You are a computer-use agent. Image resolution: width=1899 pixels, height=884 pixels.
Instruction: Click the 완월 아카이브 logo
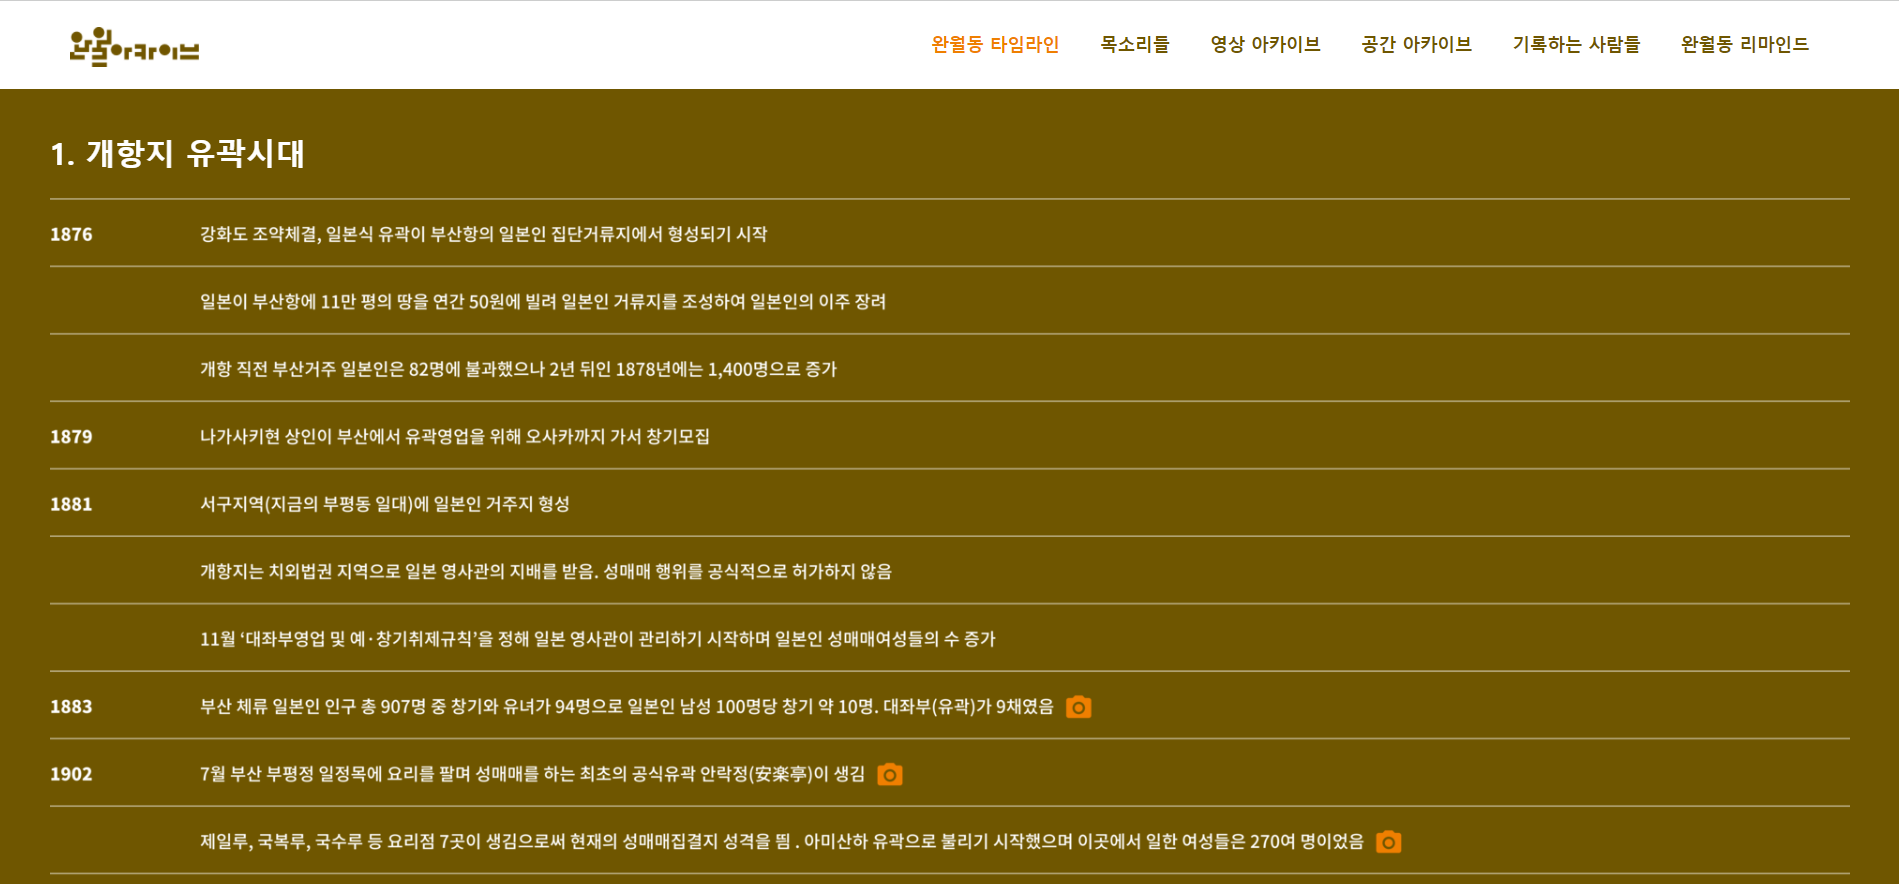(x=134, y=46)
